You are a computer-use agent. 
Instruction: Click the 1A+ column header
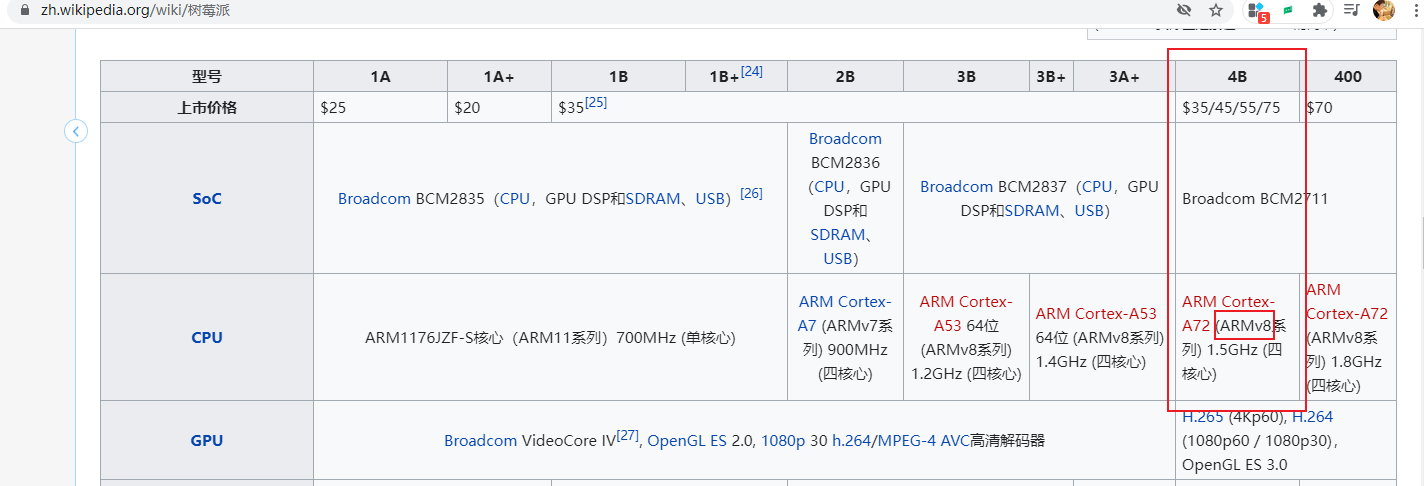click(x=499, y=76)
